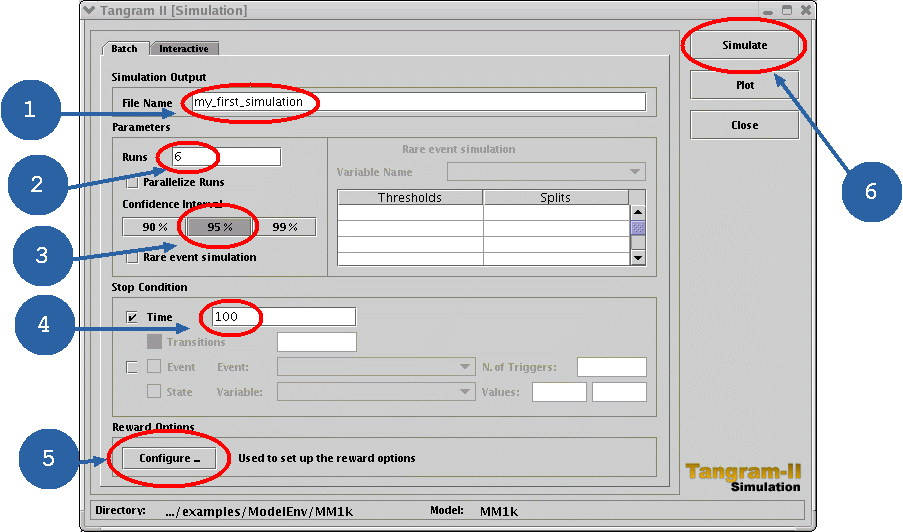Open Configure reward options
The height and width of the screenshot is (532, 903).
tap(169, 458)
